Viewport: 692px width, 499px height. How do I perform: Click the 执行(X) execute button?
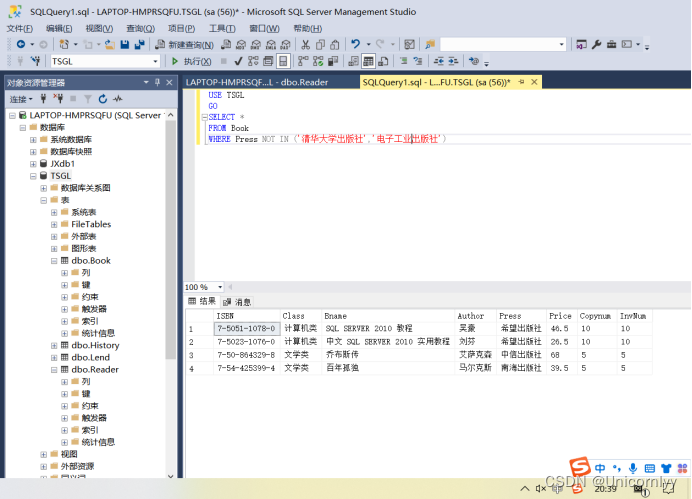[191, 61]
